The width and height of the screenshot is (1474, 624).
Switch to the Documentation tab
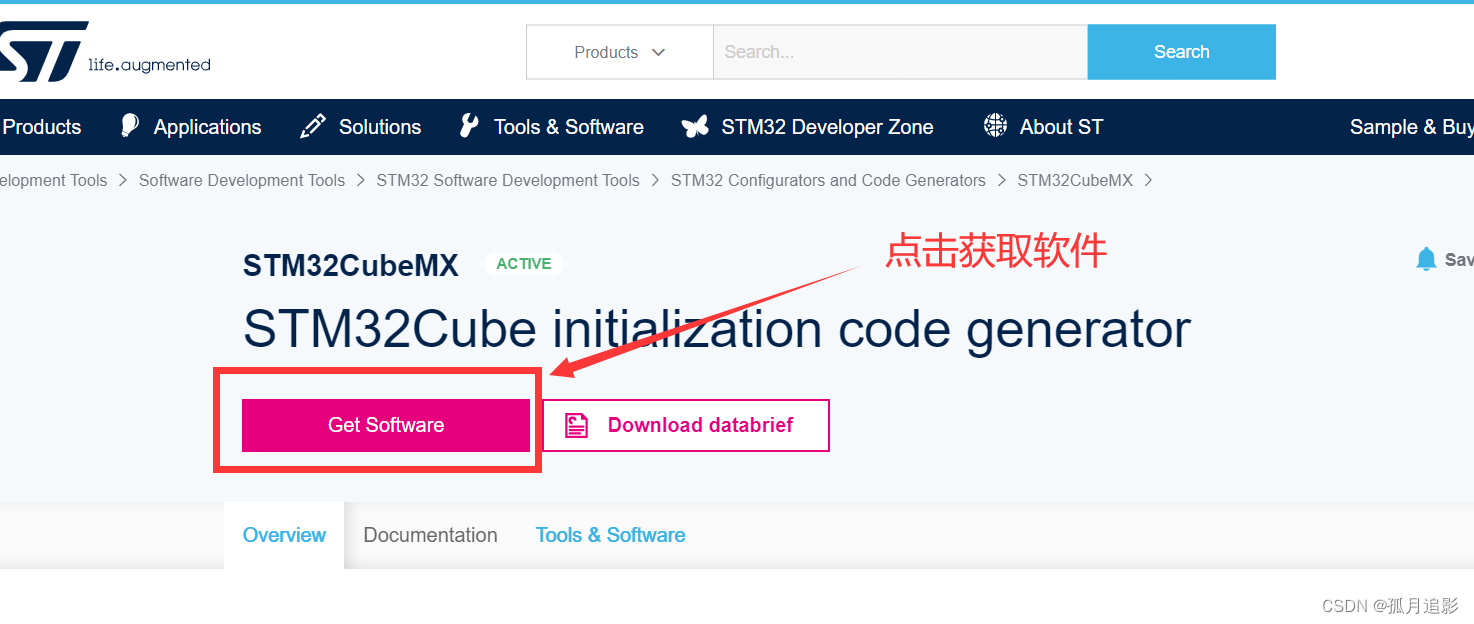(430, 535)
